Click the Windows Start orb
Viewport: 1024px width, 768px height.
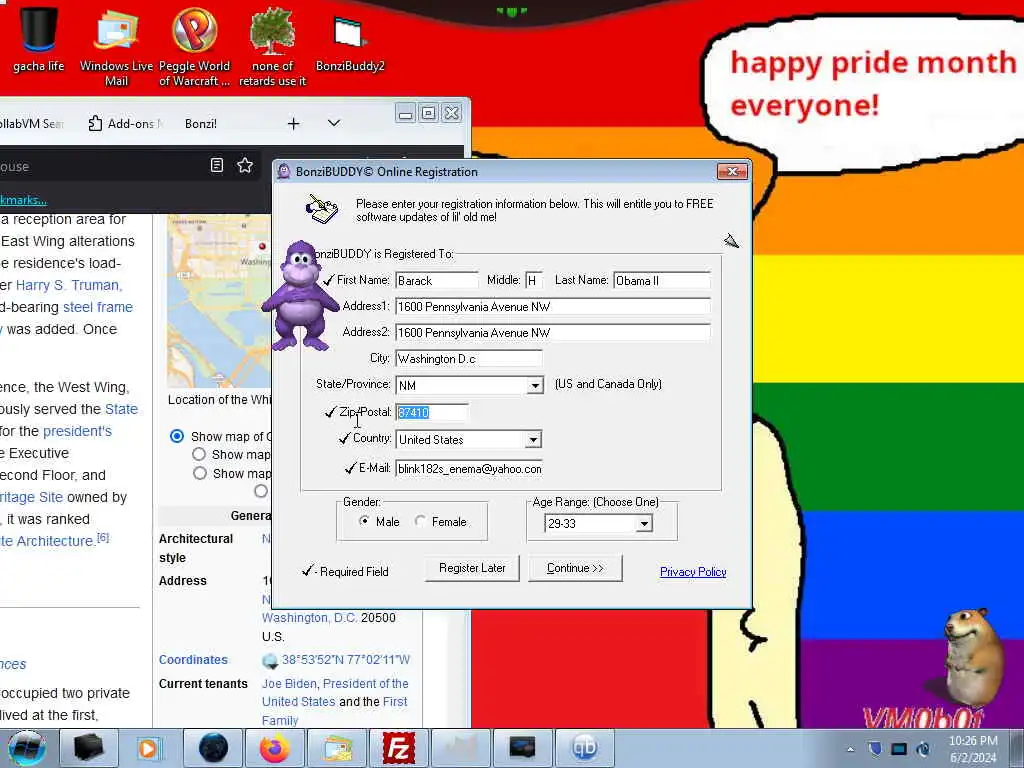pos(27,748)
